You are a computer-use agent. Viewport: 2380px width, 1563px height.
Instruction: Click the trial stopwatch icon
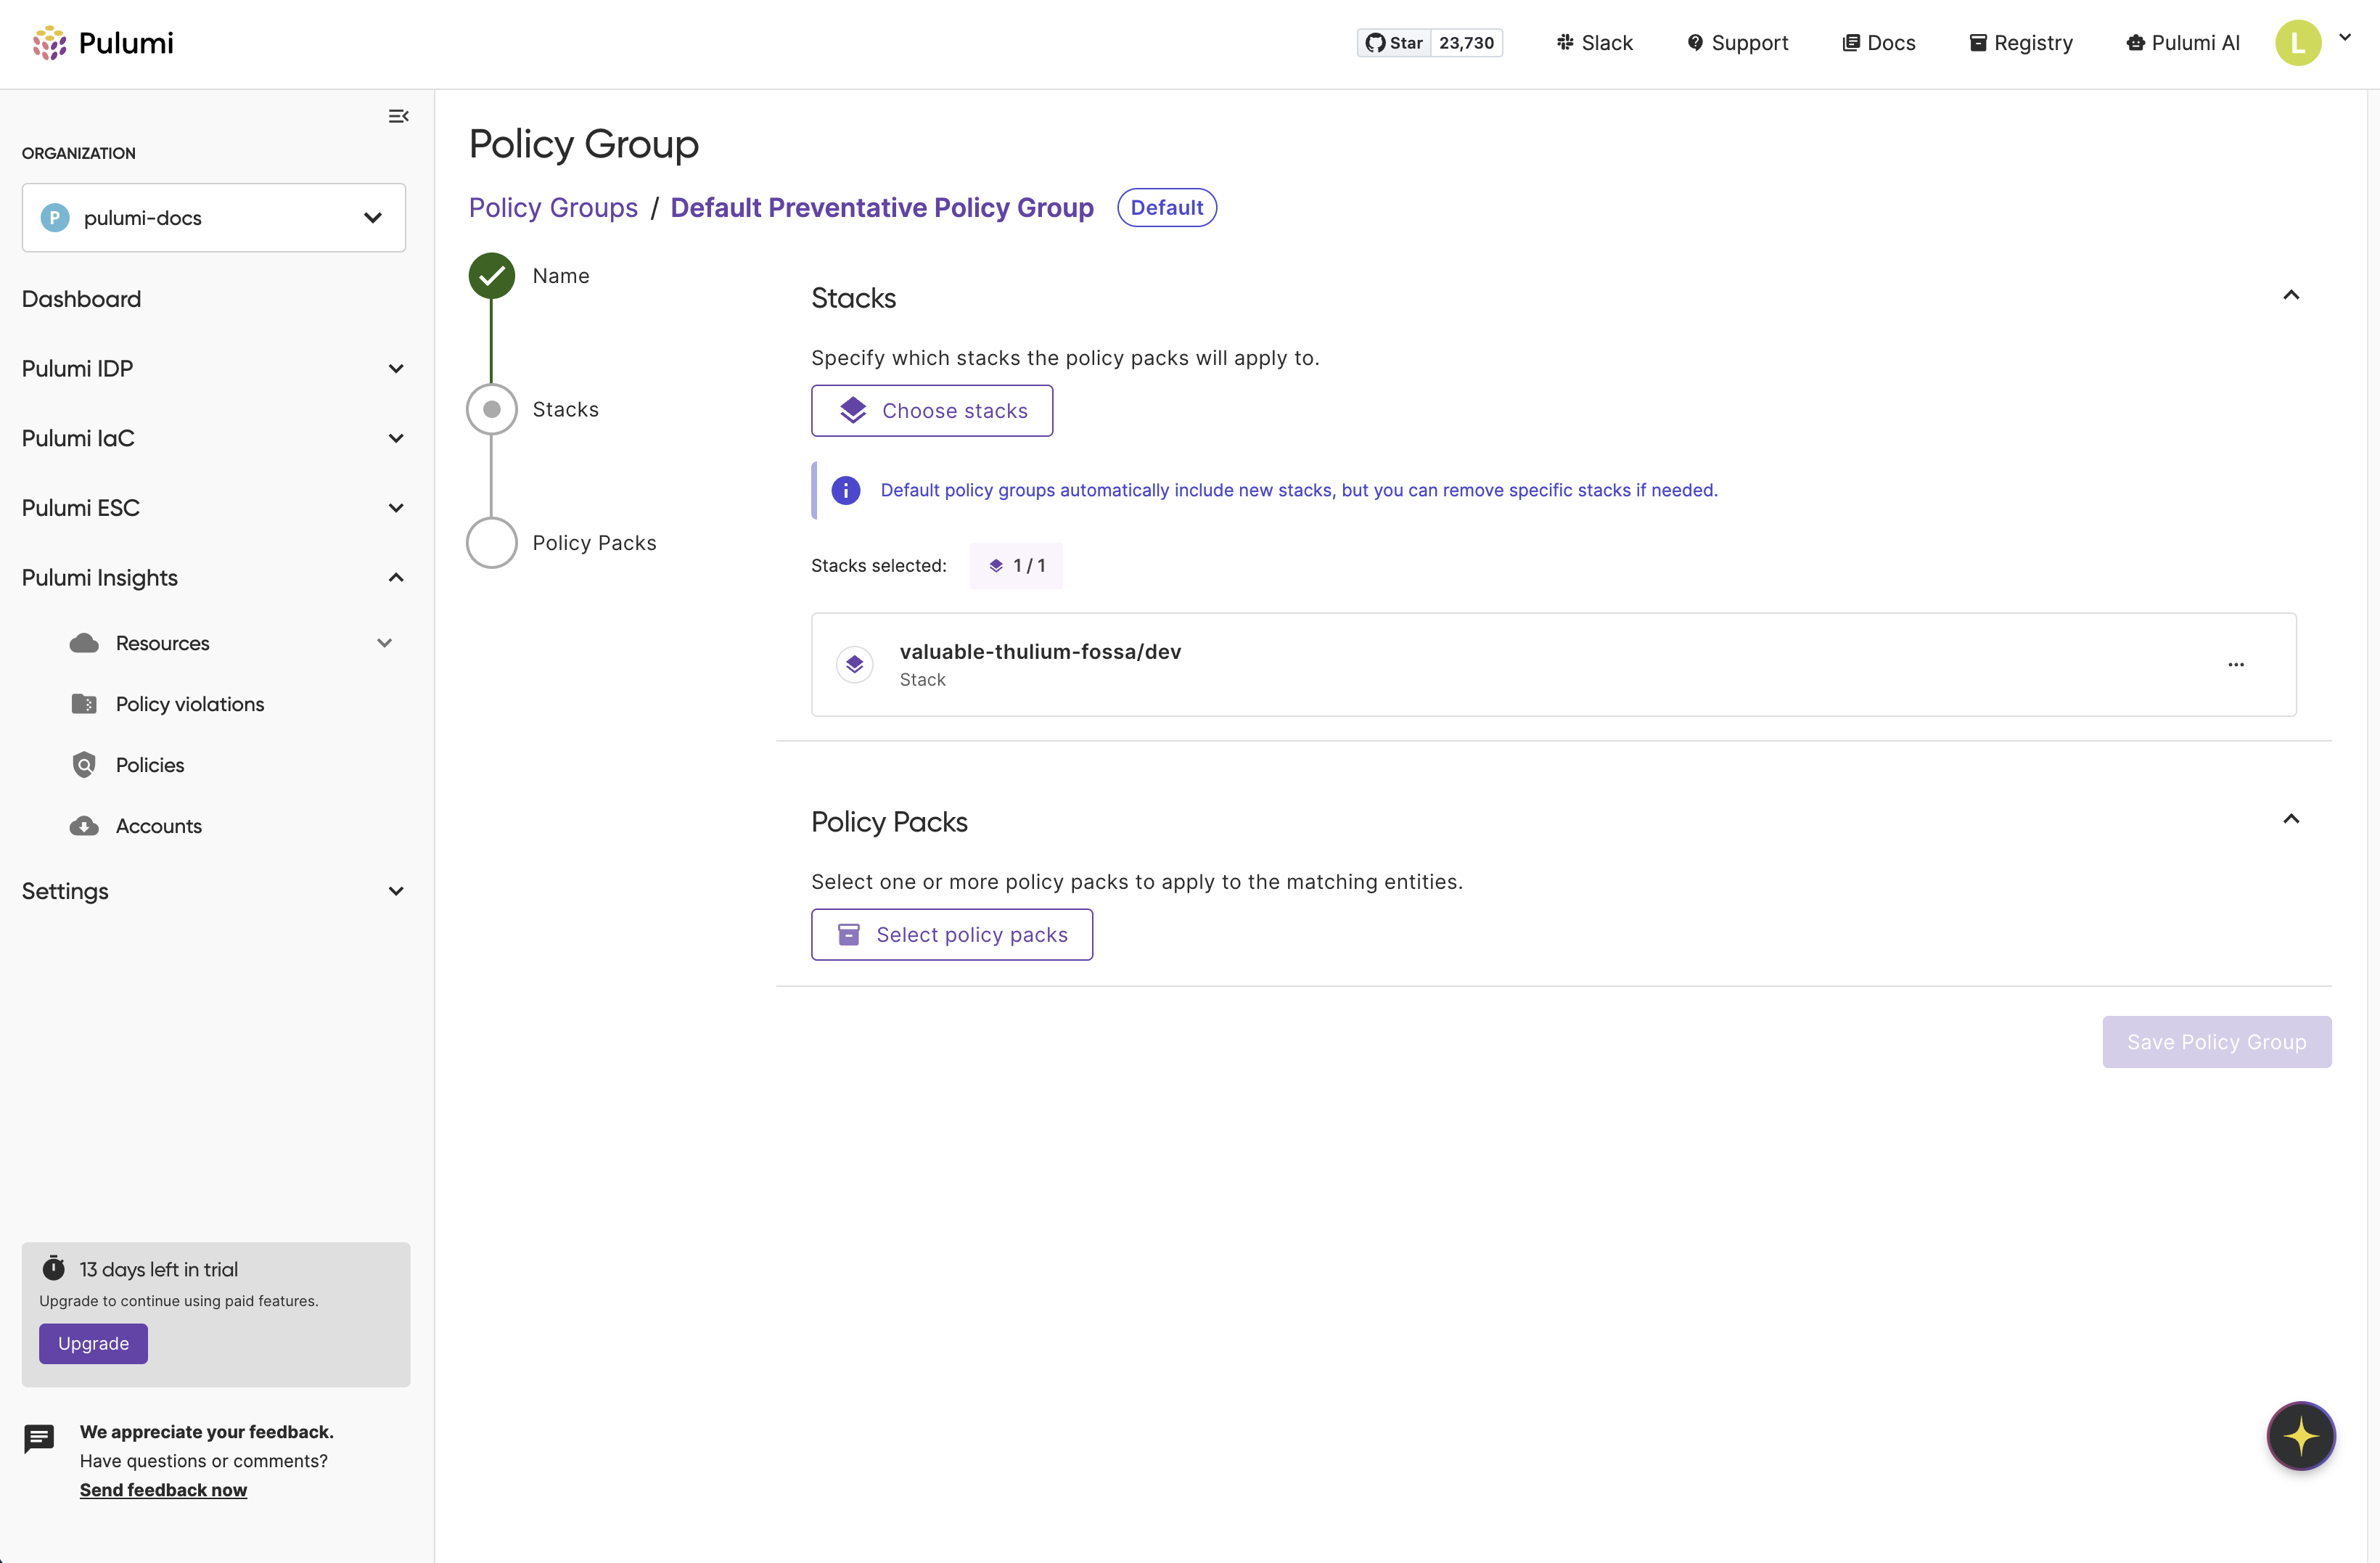[x=54, y=1268]
